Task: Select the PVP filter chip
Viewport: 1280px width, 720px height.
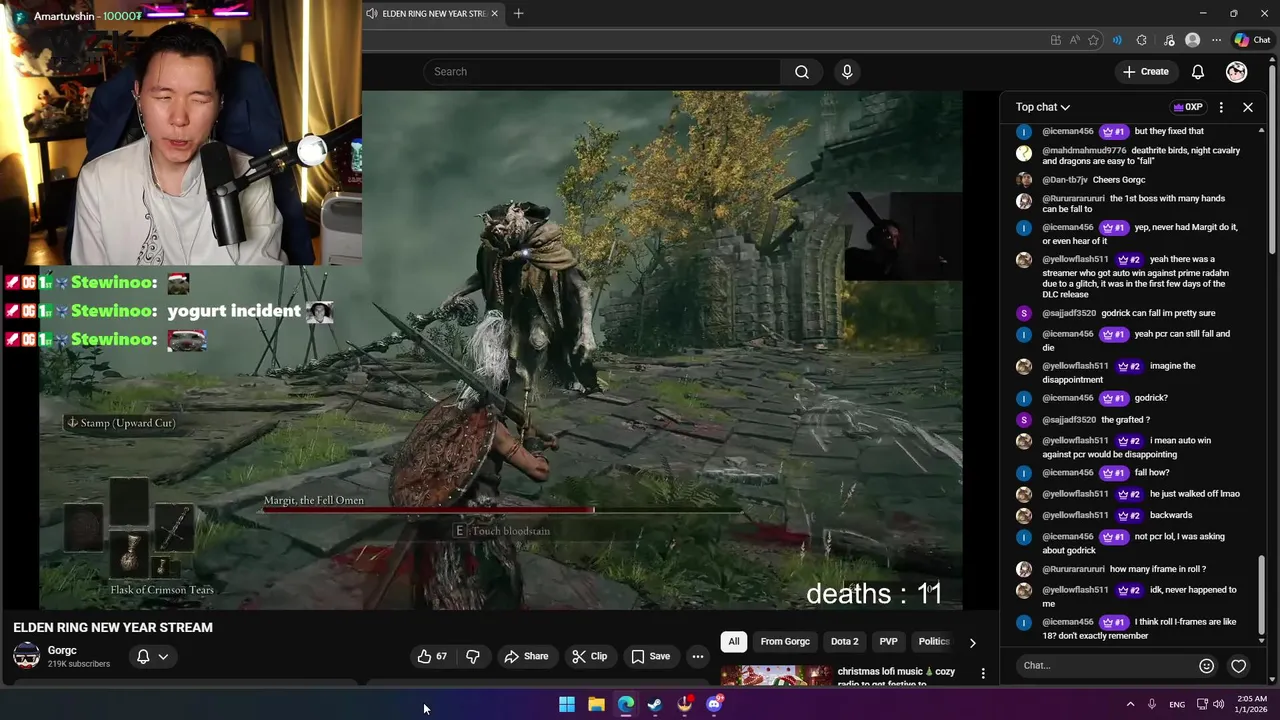Action: 888,642
